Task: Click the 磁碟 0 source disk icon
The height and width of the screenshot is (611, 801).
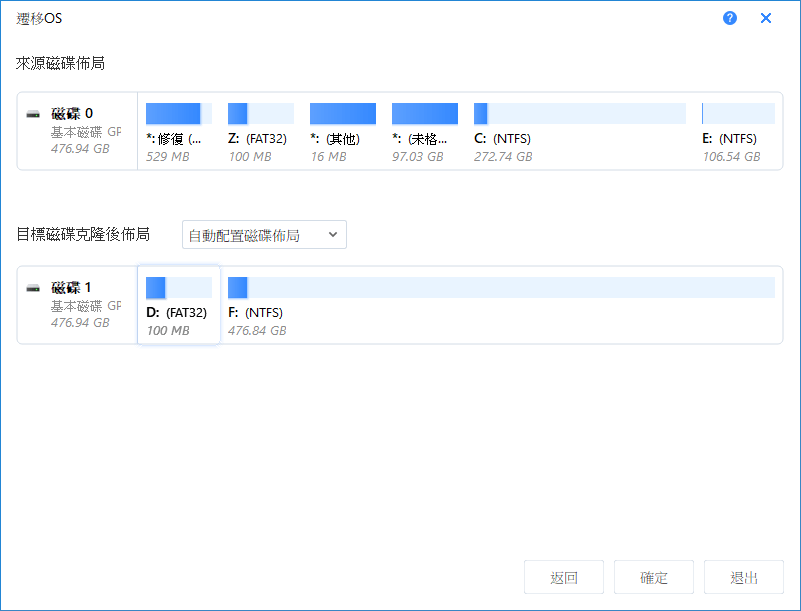Action: click(x=34, y=114)
